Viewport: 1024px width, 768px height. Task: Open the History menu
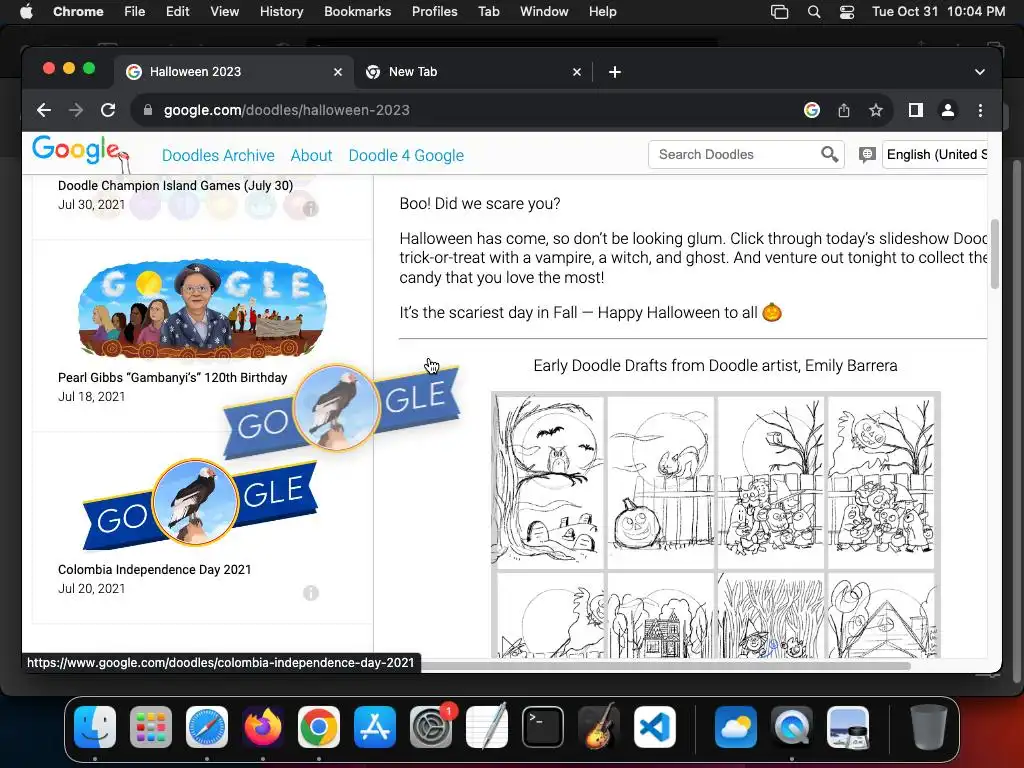281,12
